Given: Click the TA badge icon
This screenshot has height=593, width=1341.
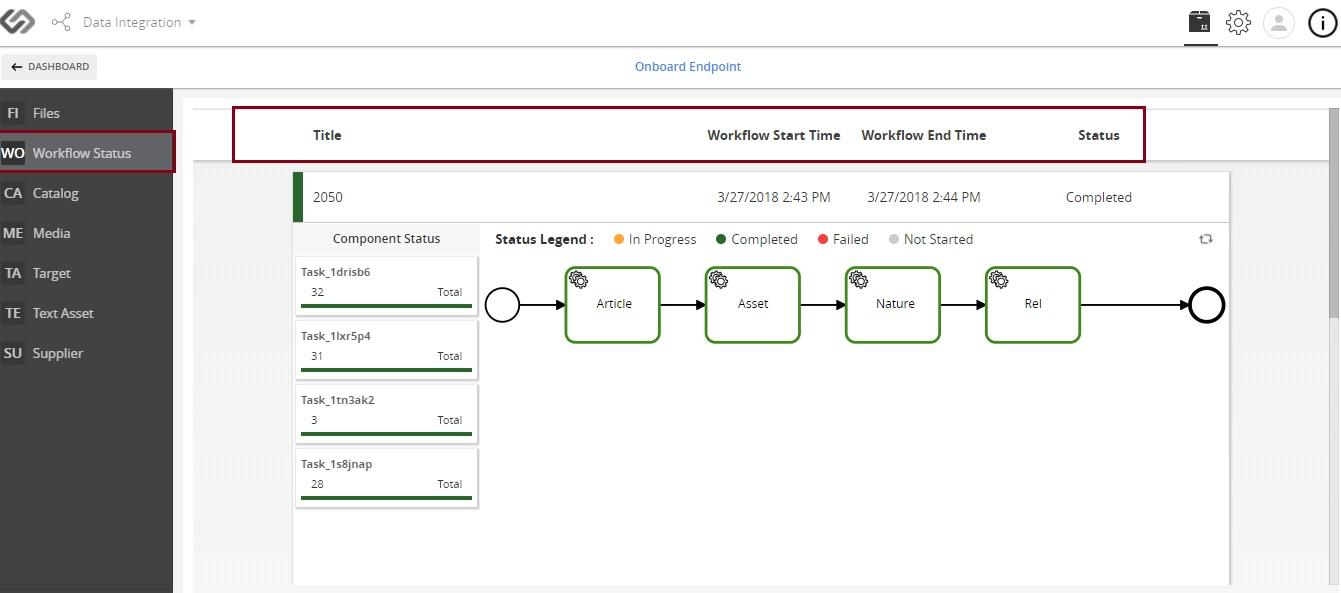Looking at the screenshot, I should (x=13, y=273).
